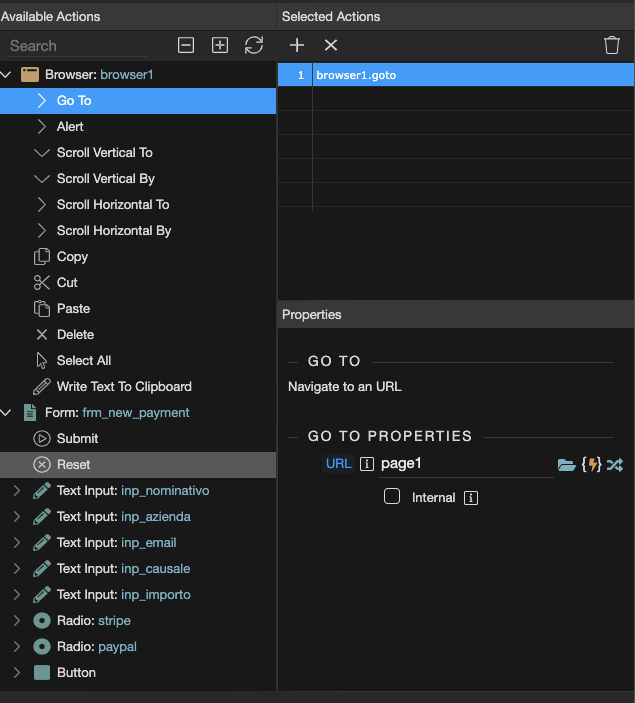Click the URL text field containing page1

[x=465, y=464]
